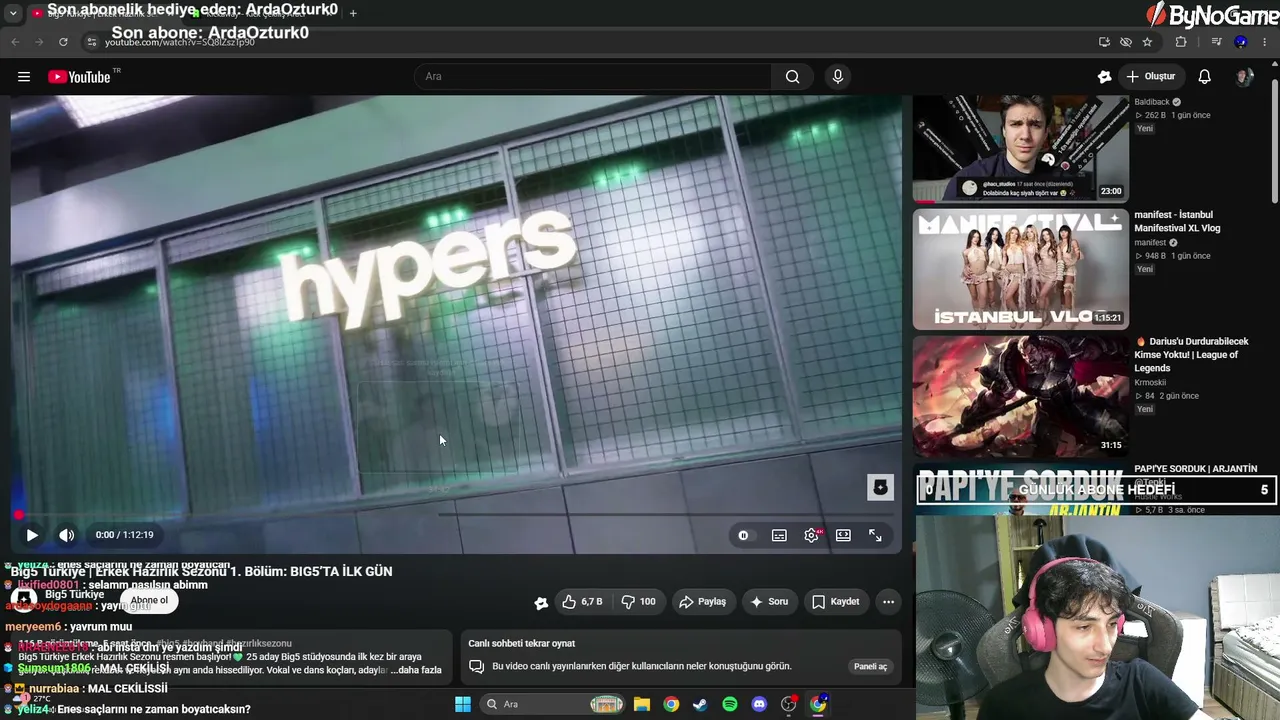Open Darius'u Durdurabilecek Kimse Yoktu title

coord(1191,355)
